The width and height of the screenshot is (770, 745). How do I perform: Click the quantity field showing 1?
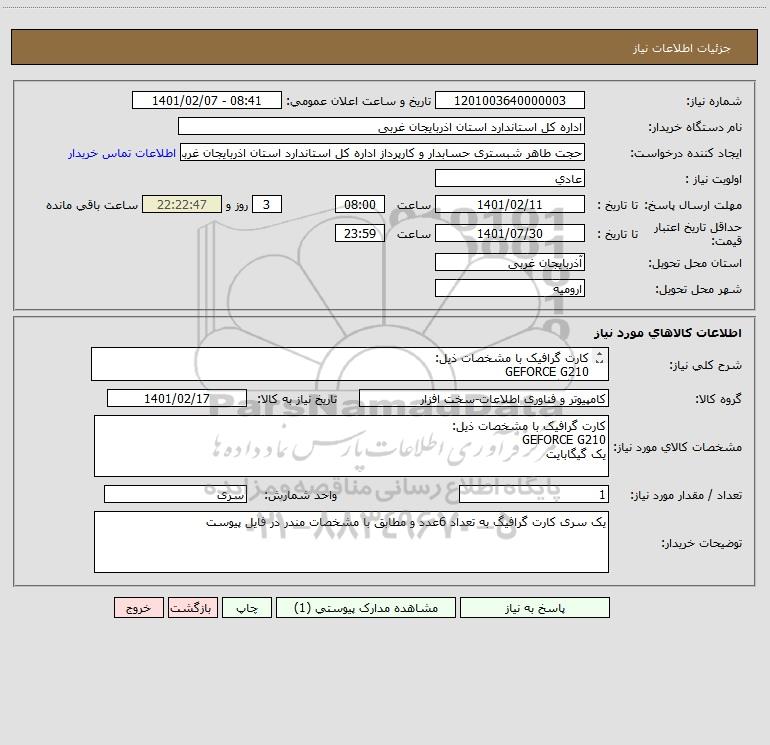pos(534,495)
